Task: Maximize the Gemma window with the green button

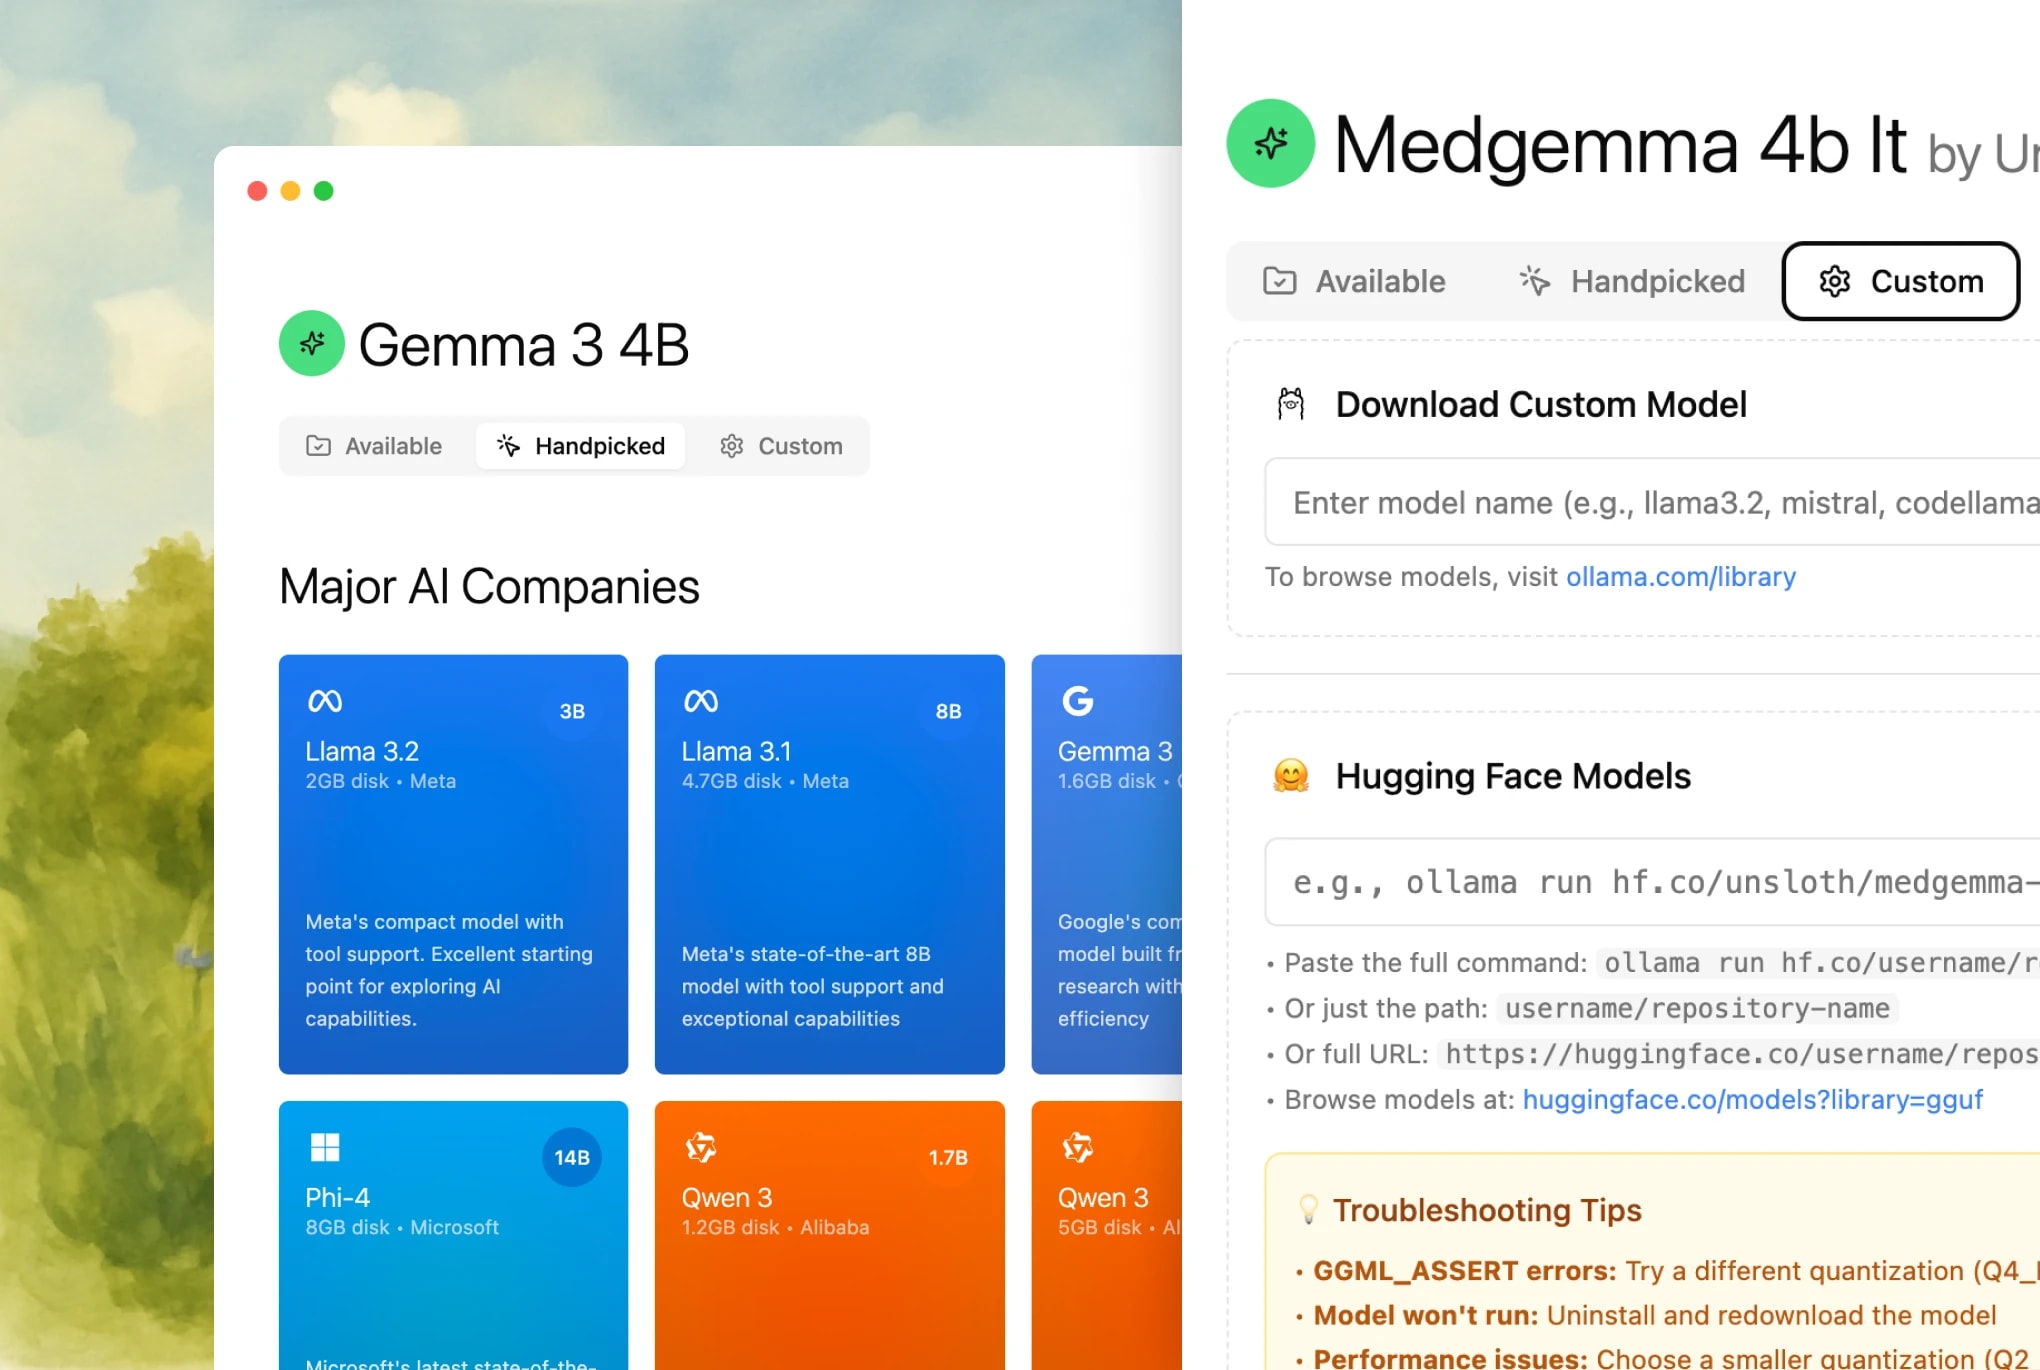Action: (324, 191)
